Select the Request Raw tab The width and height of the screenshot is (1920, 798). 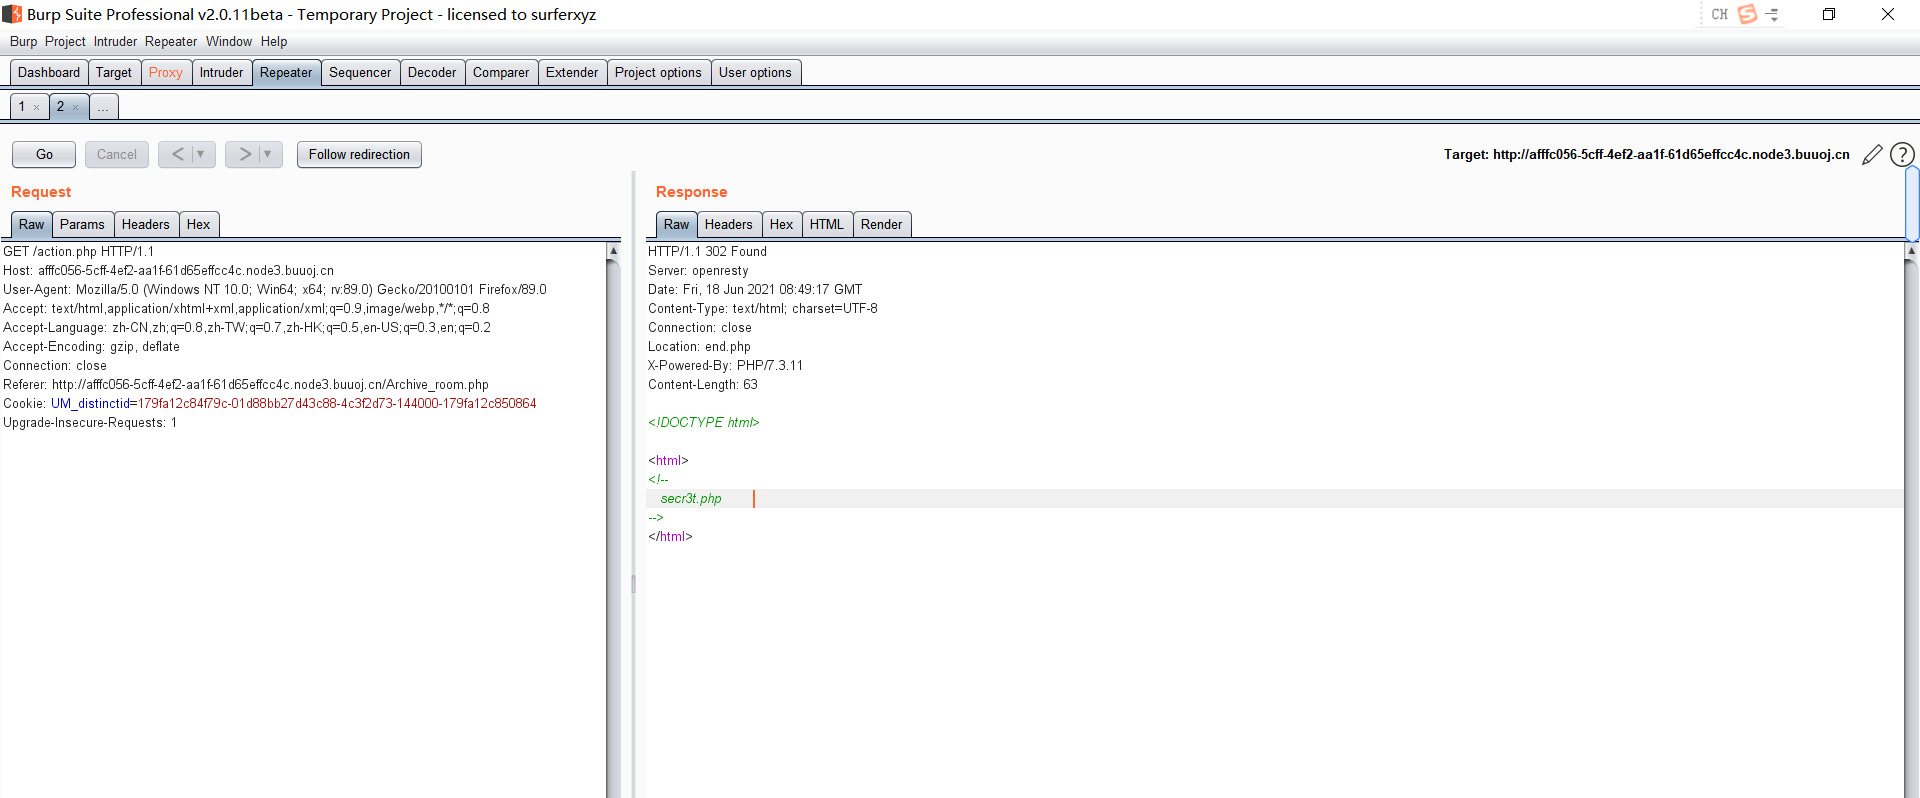pyautogui.click(x=32, y=224)
